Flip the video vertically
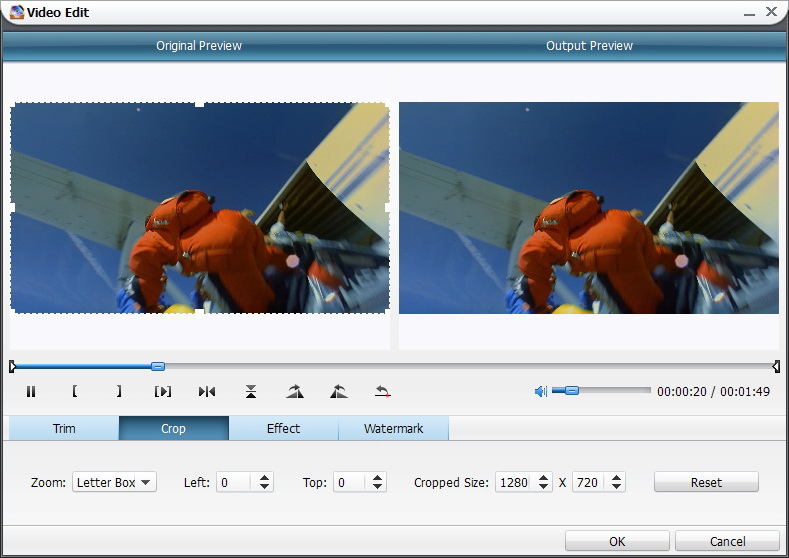Viewport: 789px width, 558px height. pos(251,391)
